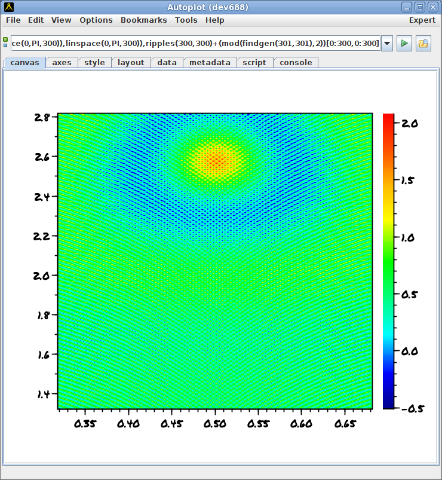Open the File menu

(13, 20)
